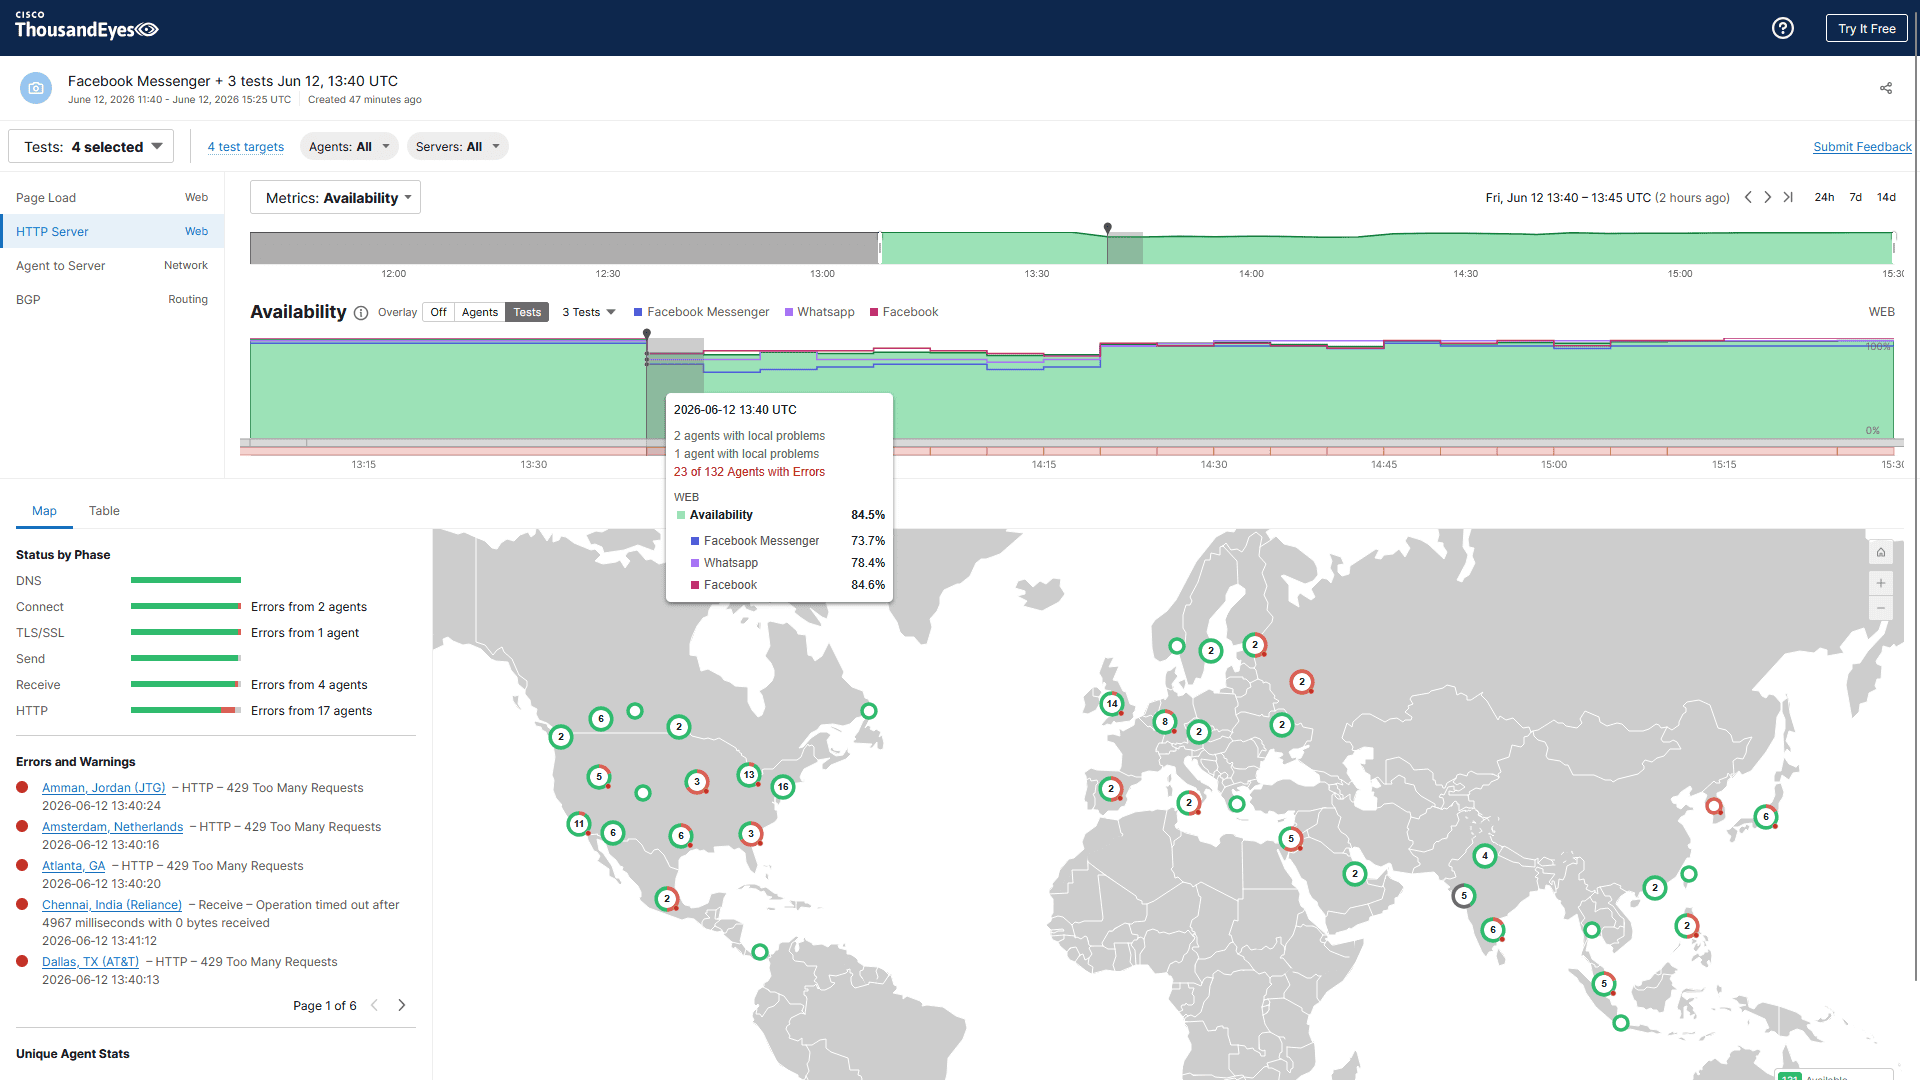This screenshot has height=1080, width=1920.
Task: Click the share snapshot icon
Action: tap(1886, 88)
